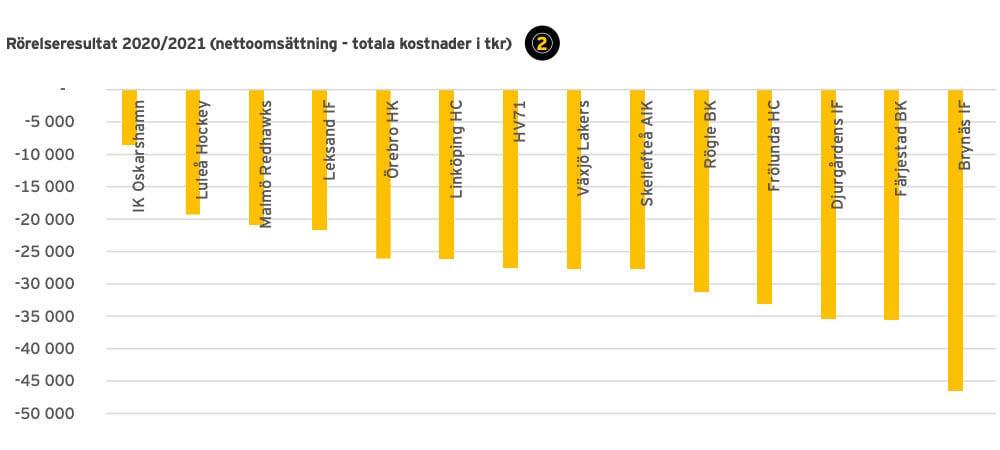Click the HV71 yellow bar
Image resolution: width=1000 pixels, height=450 pixels.
click(510, 179)
